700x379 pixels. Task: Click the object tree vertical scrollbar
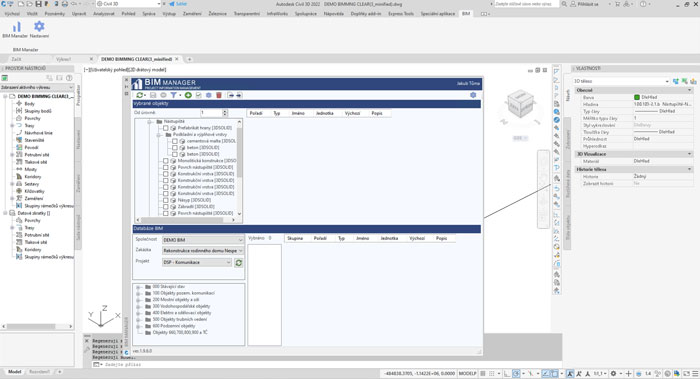click(x=239, y=167)
